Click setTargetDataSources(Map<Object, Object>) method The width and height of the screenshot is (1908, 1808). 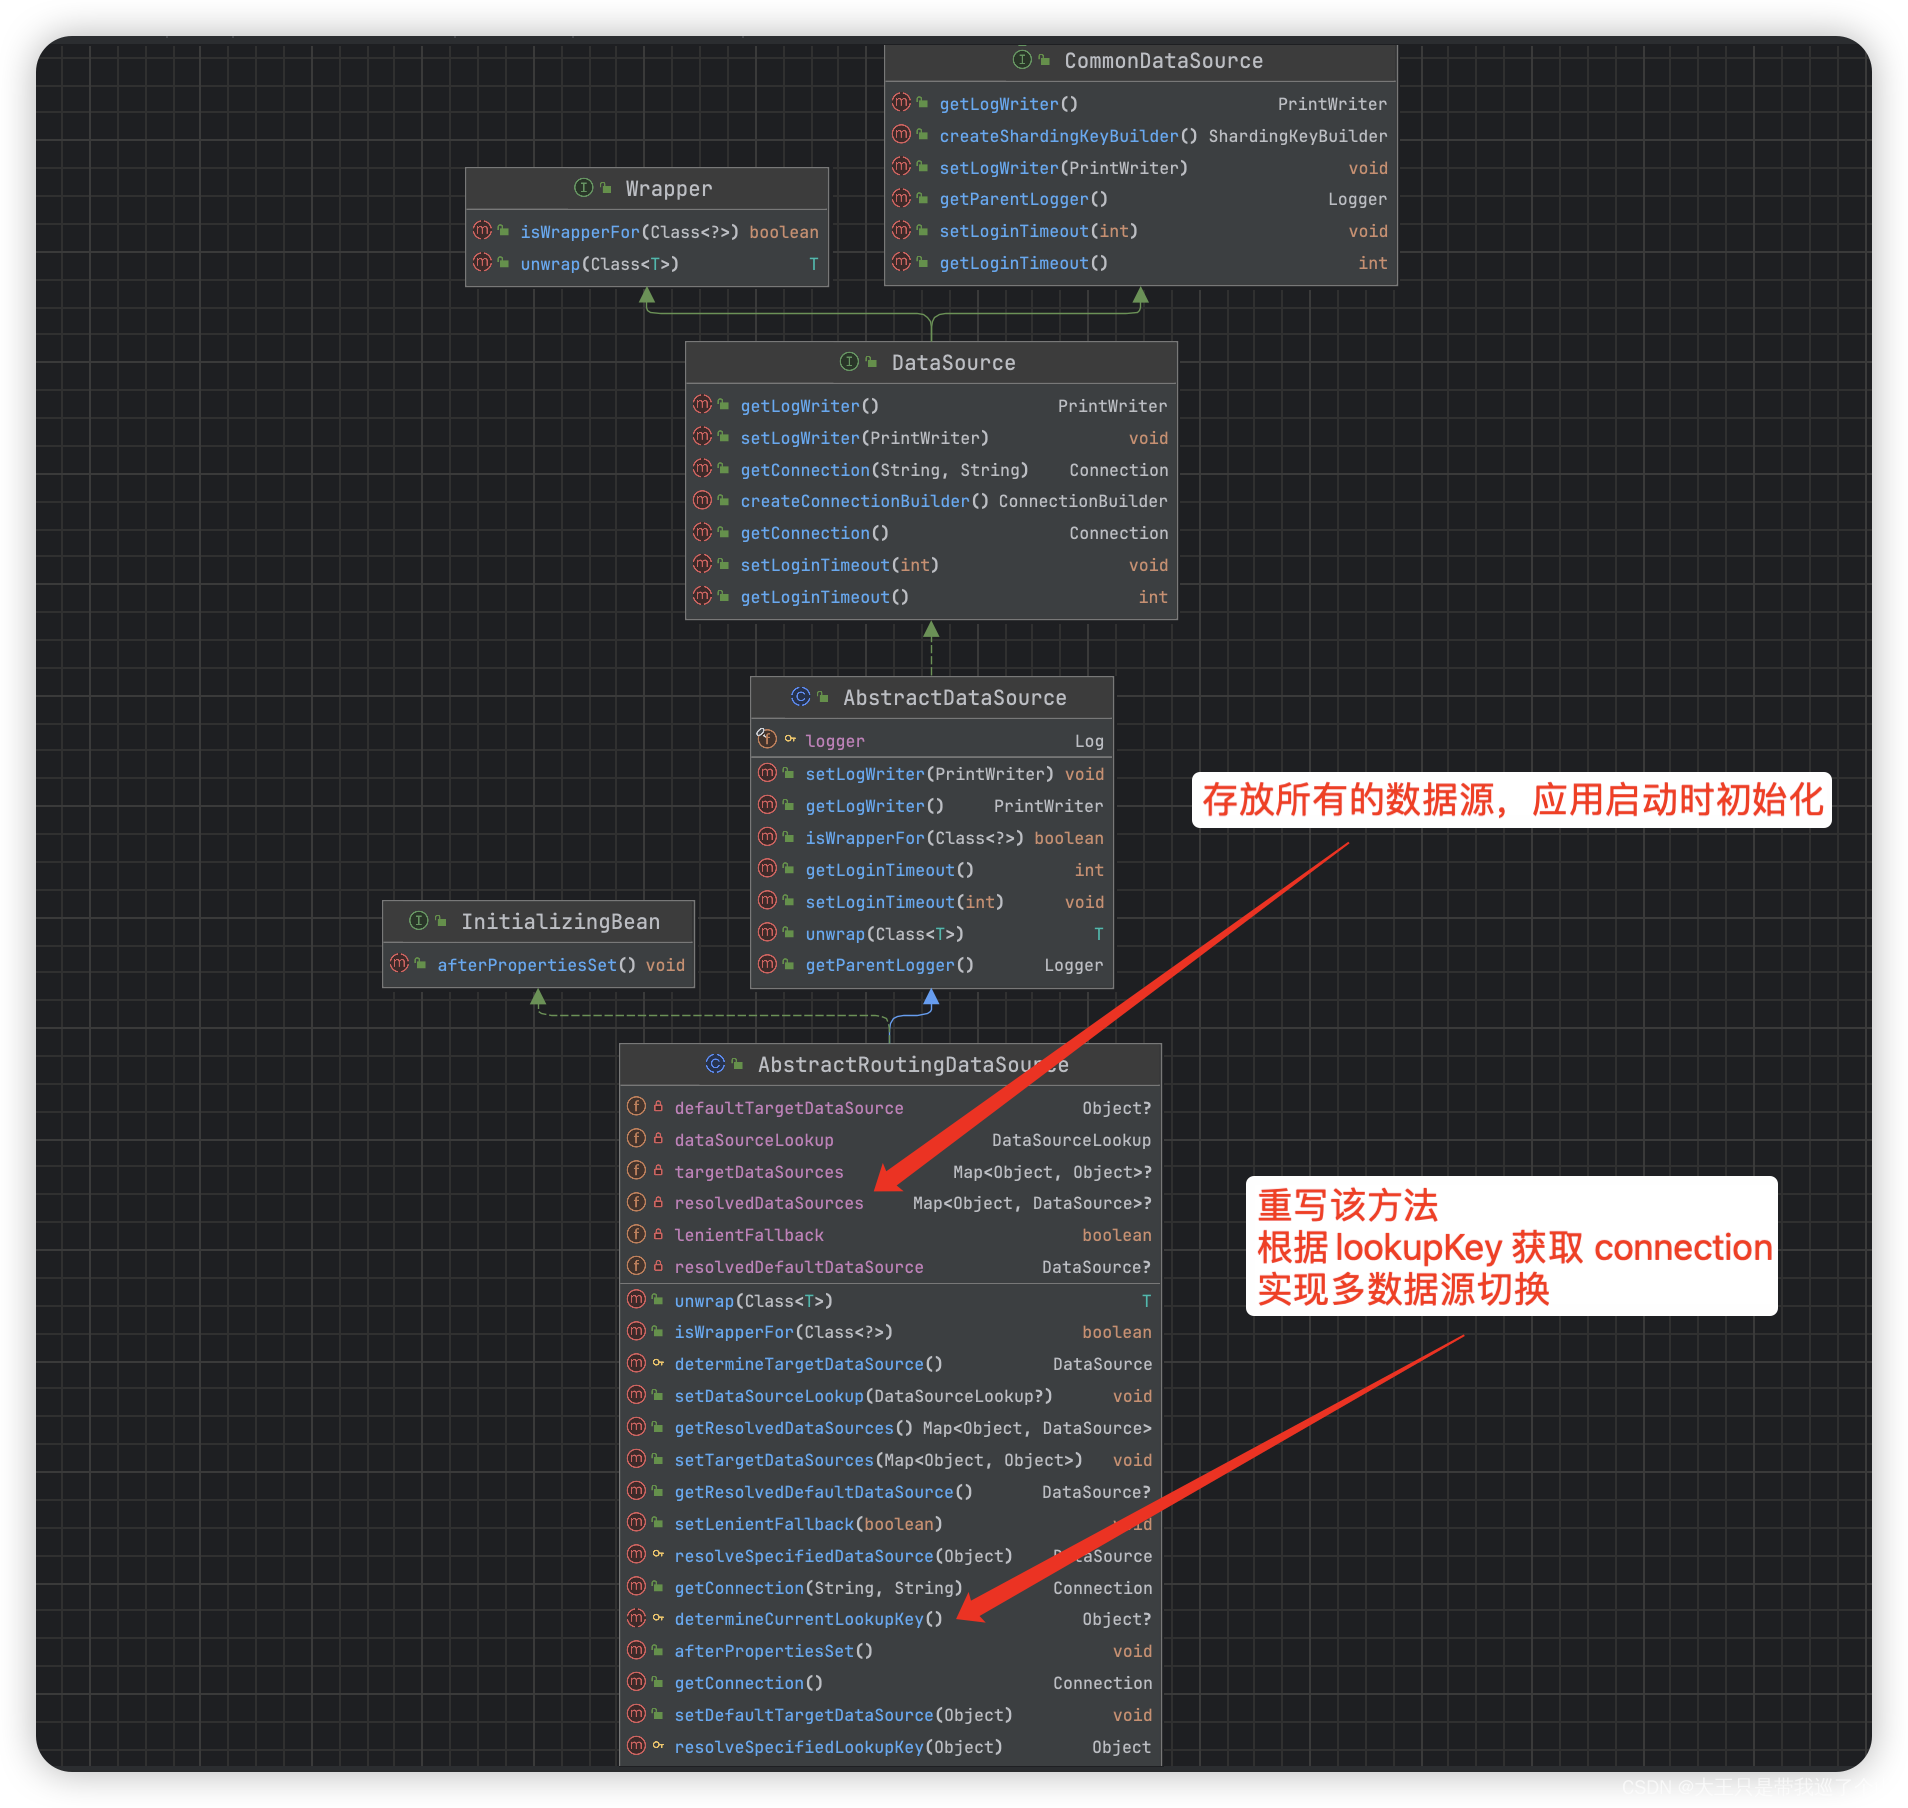point(878,1460)
